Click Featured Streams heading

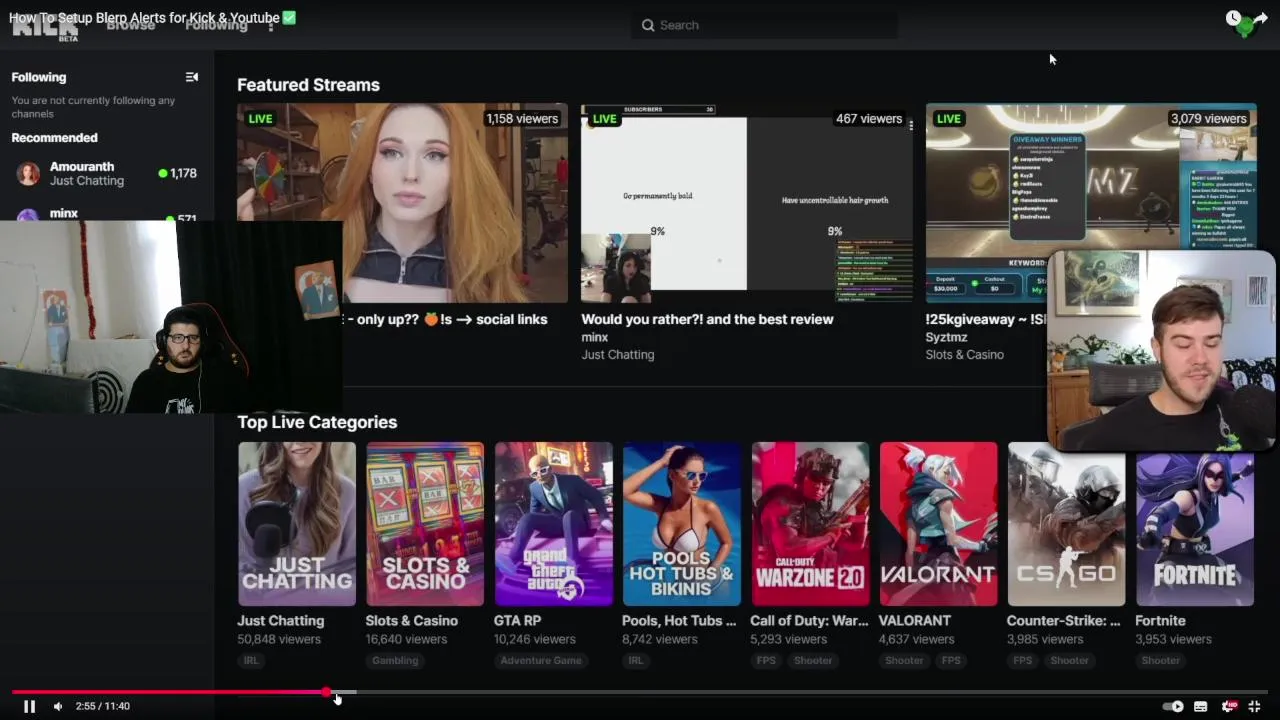pos(308,85)
